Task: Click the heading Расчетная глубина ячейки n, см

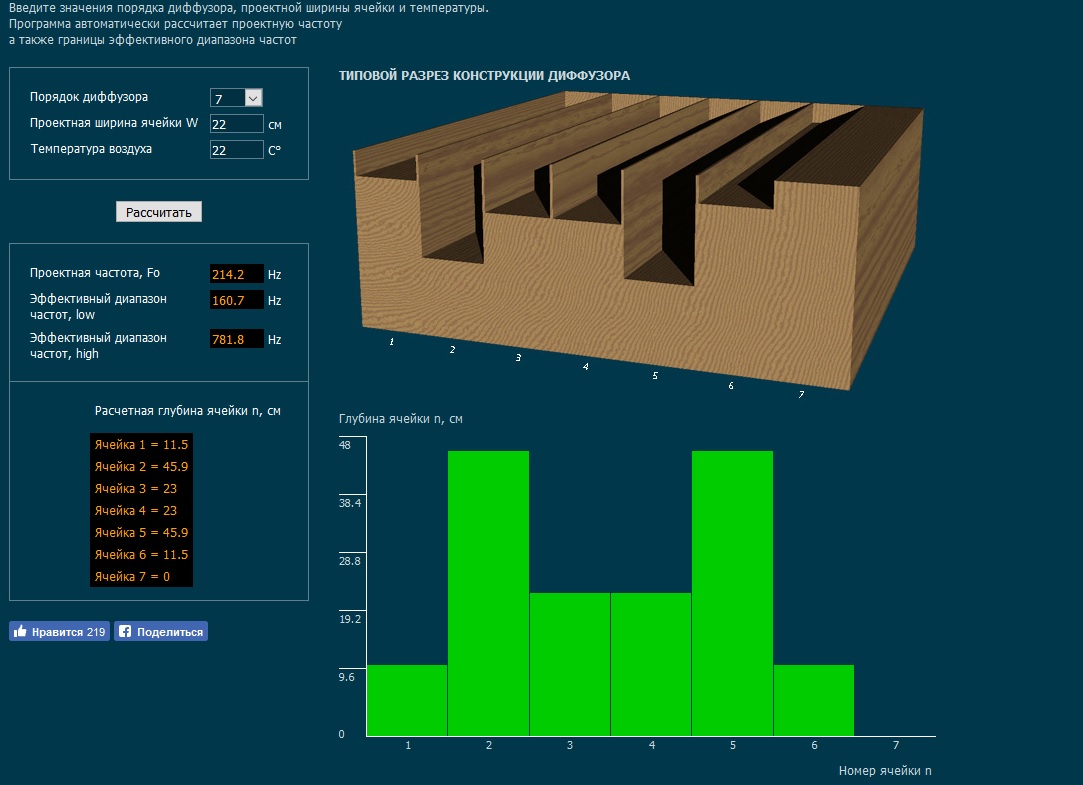Action: click(x=188, y=411)
